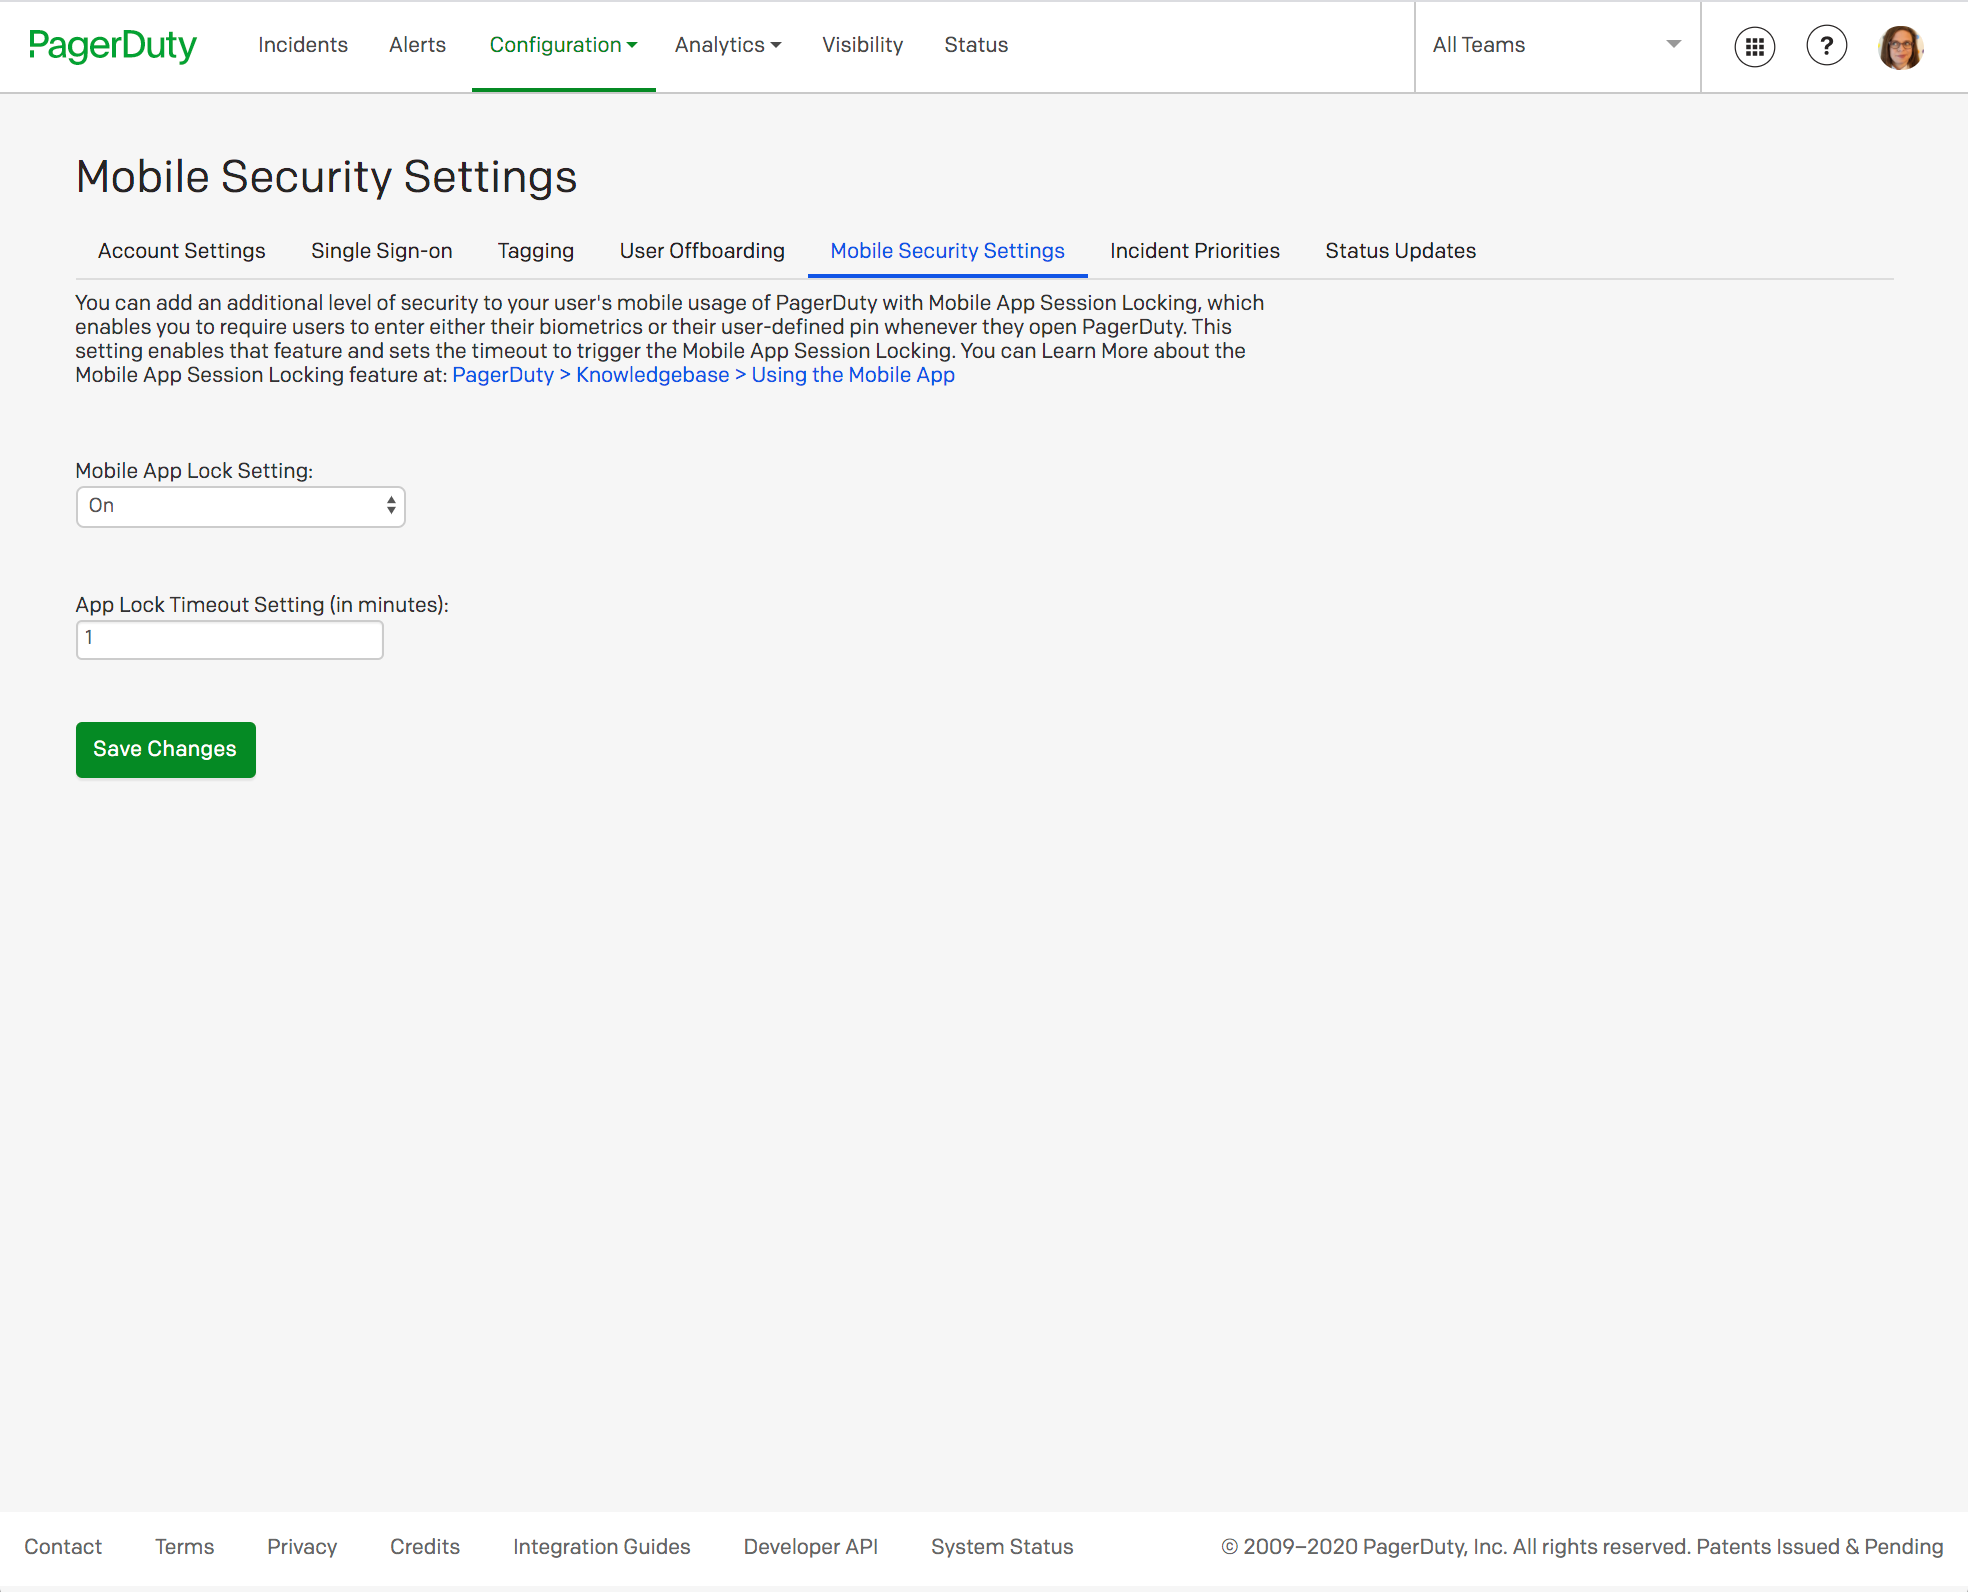Open Status in the top navigation
Screen dimensions: 1968x1592
(976, 45)
